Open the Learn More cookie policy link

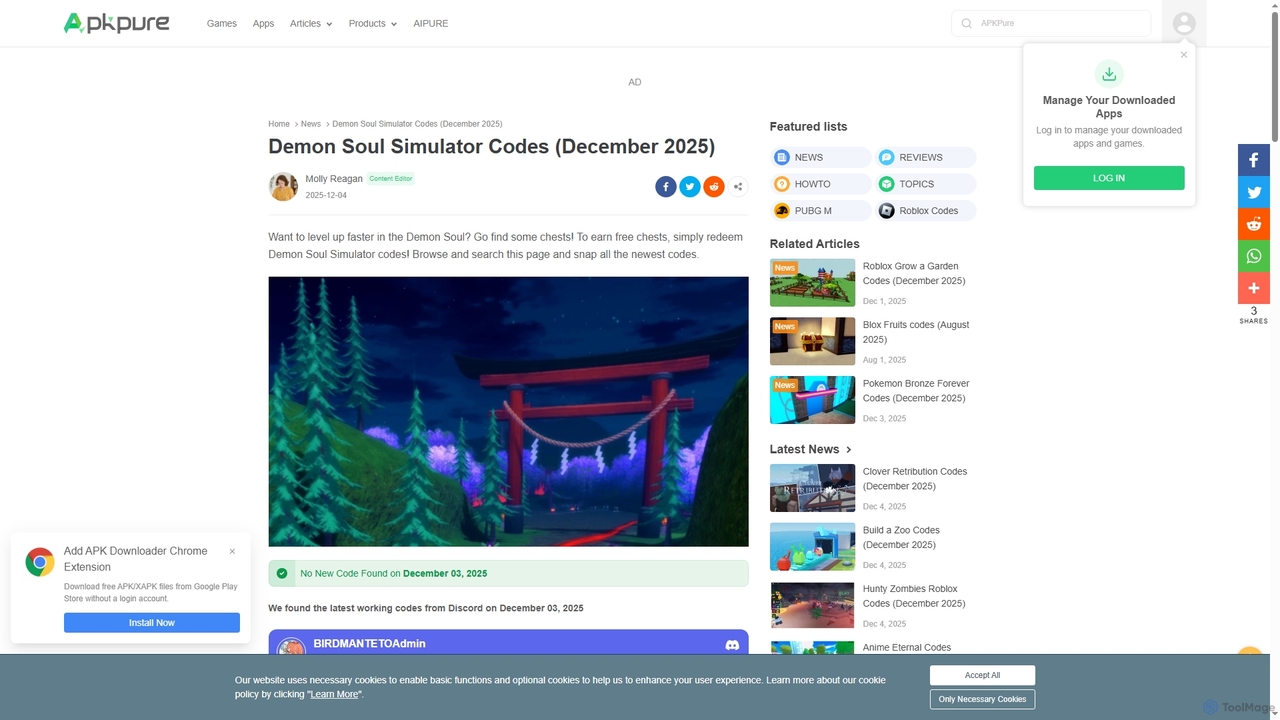pyautogui.click(x=334, y=694)
